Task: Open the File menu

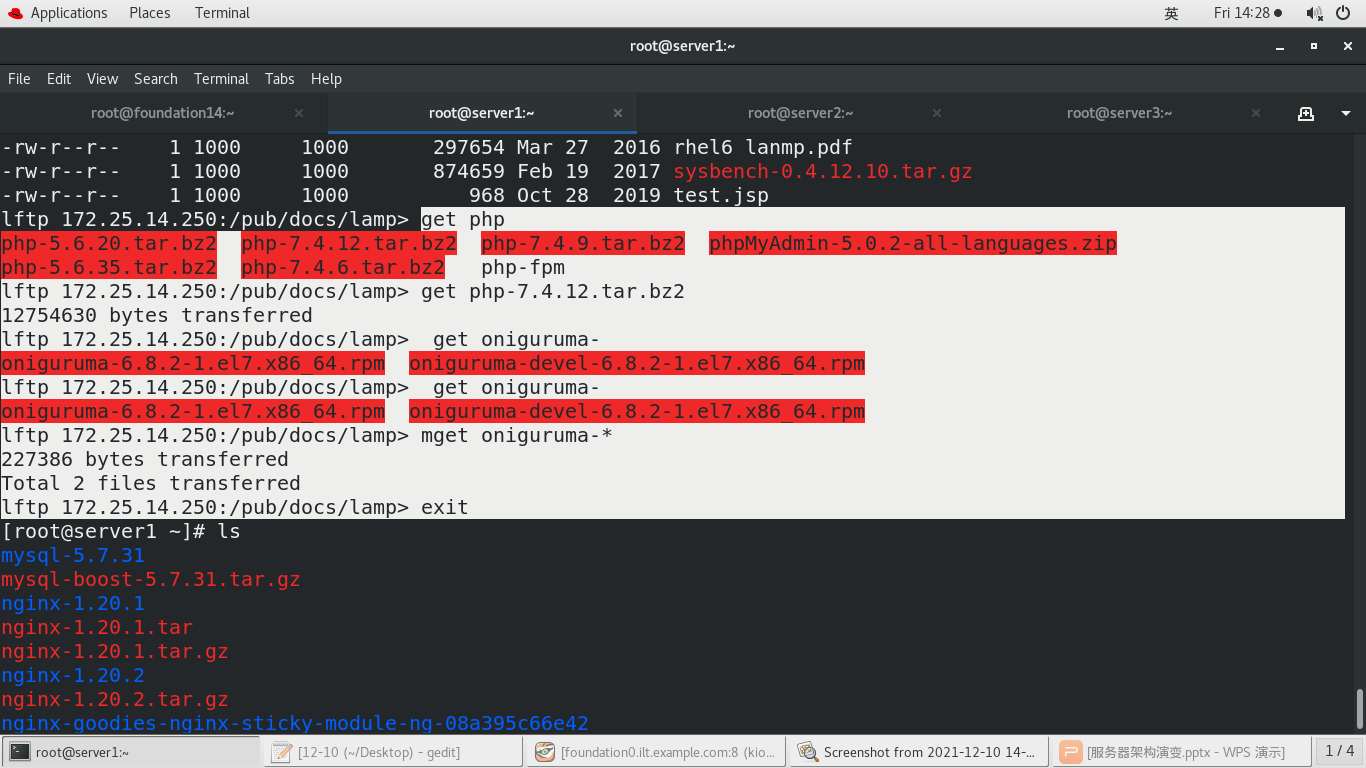Action: tap(19, 79)
